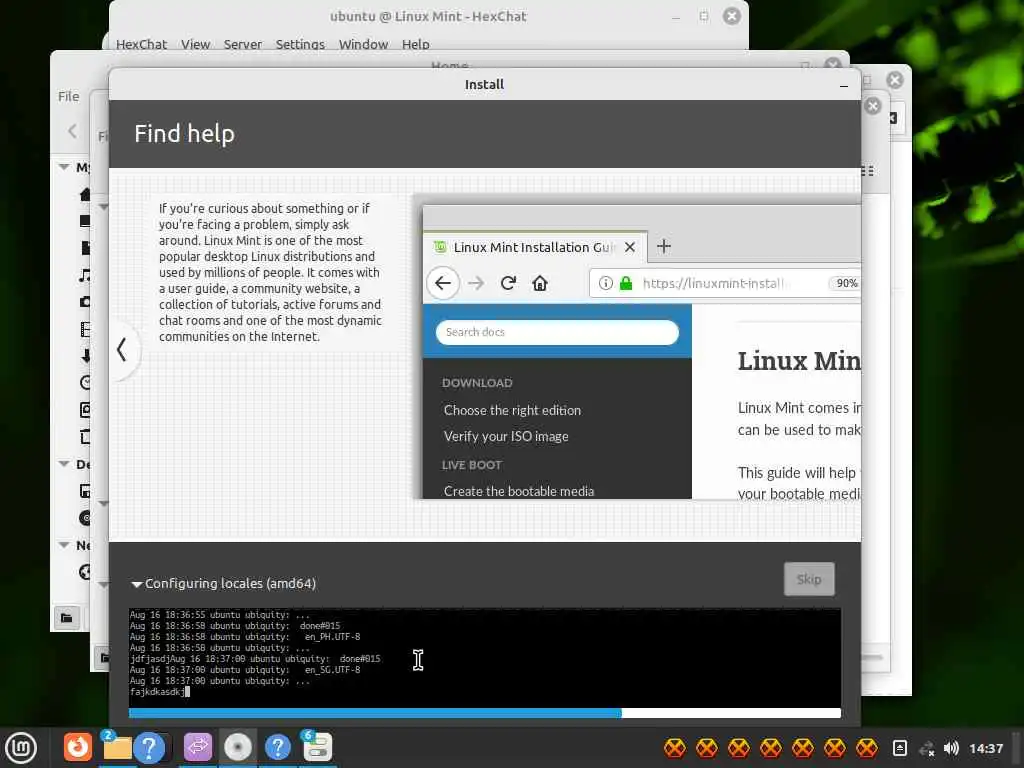Click the Find help slide heading
Viewport: 1024px width, 768px height.
click(x=184, y=133)
